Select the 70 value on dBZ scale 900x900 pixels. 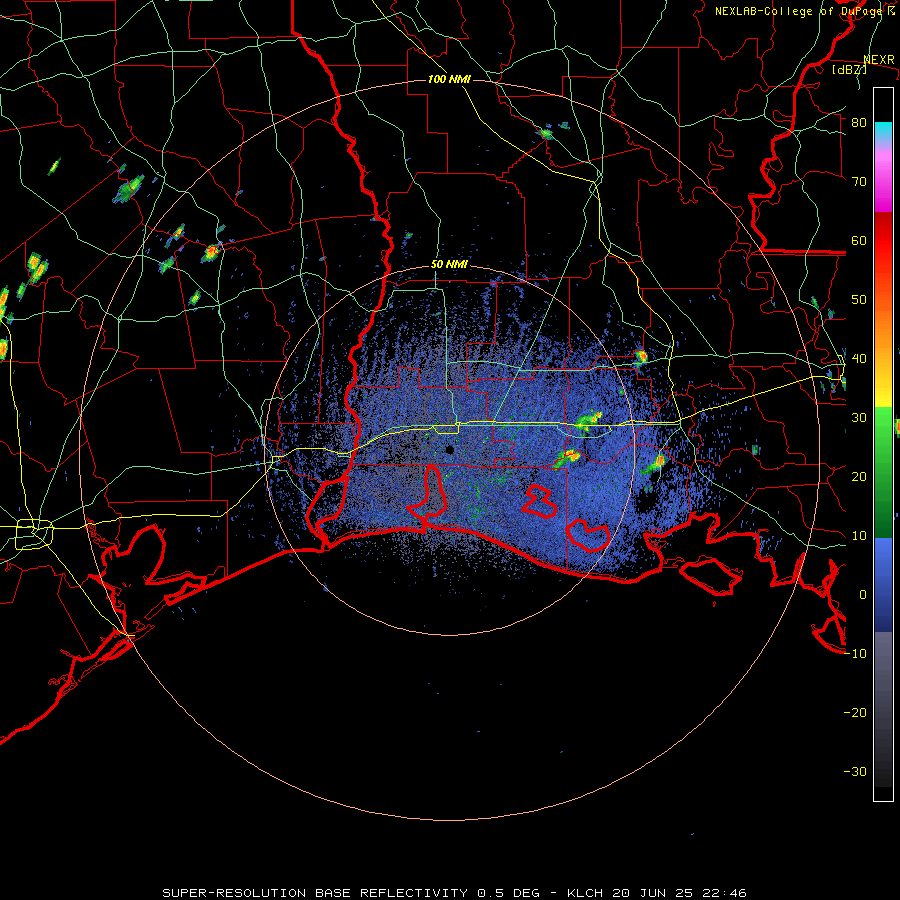pyautogui.click(x=859, y=182)
